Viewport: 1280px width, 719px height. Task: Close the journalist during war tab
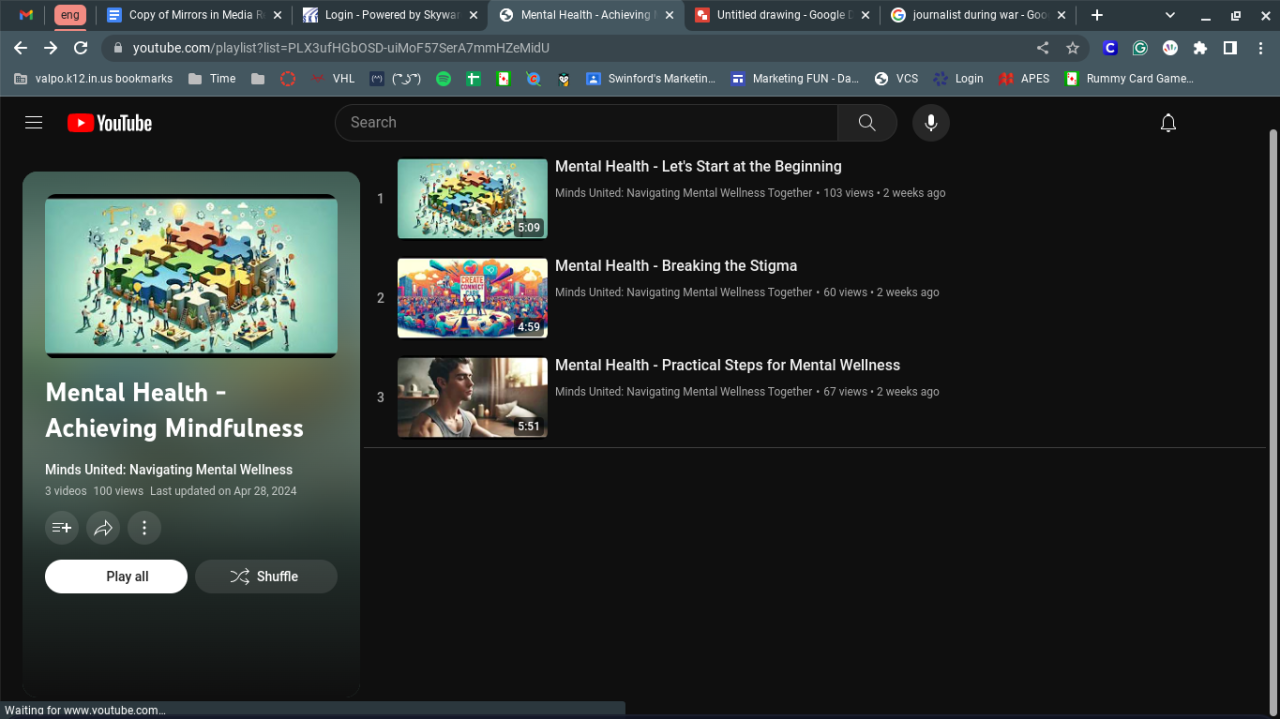(1062, 15)
